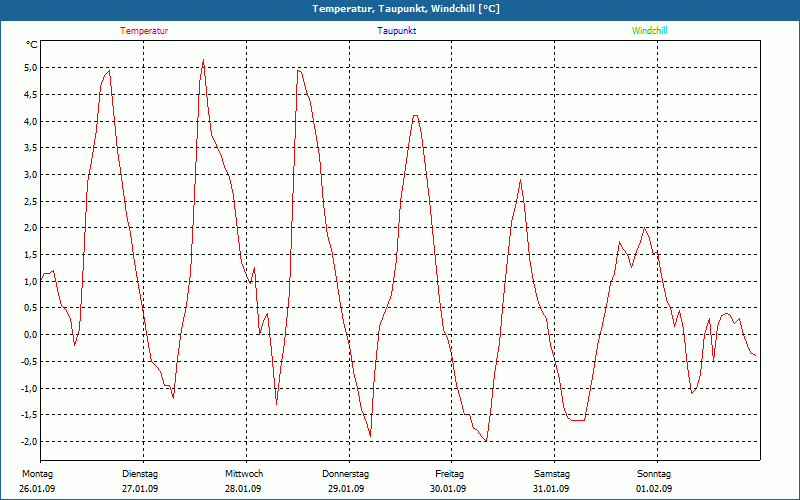The height and width of the screenshot is (500, 800).
Task: Click the date 27.01.09
Action: tap(140, 489)
